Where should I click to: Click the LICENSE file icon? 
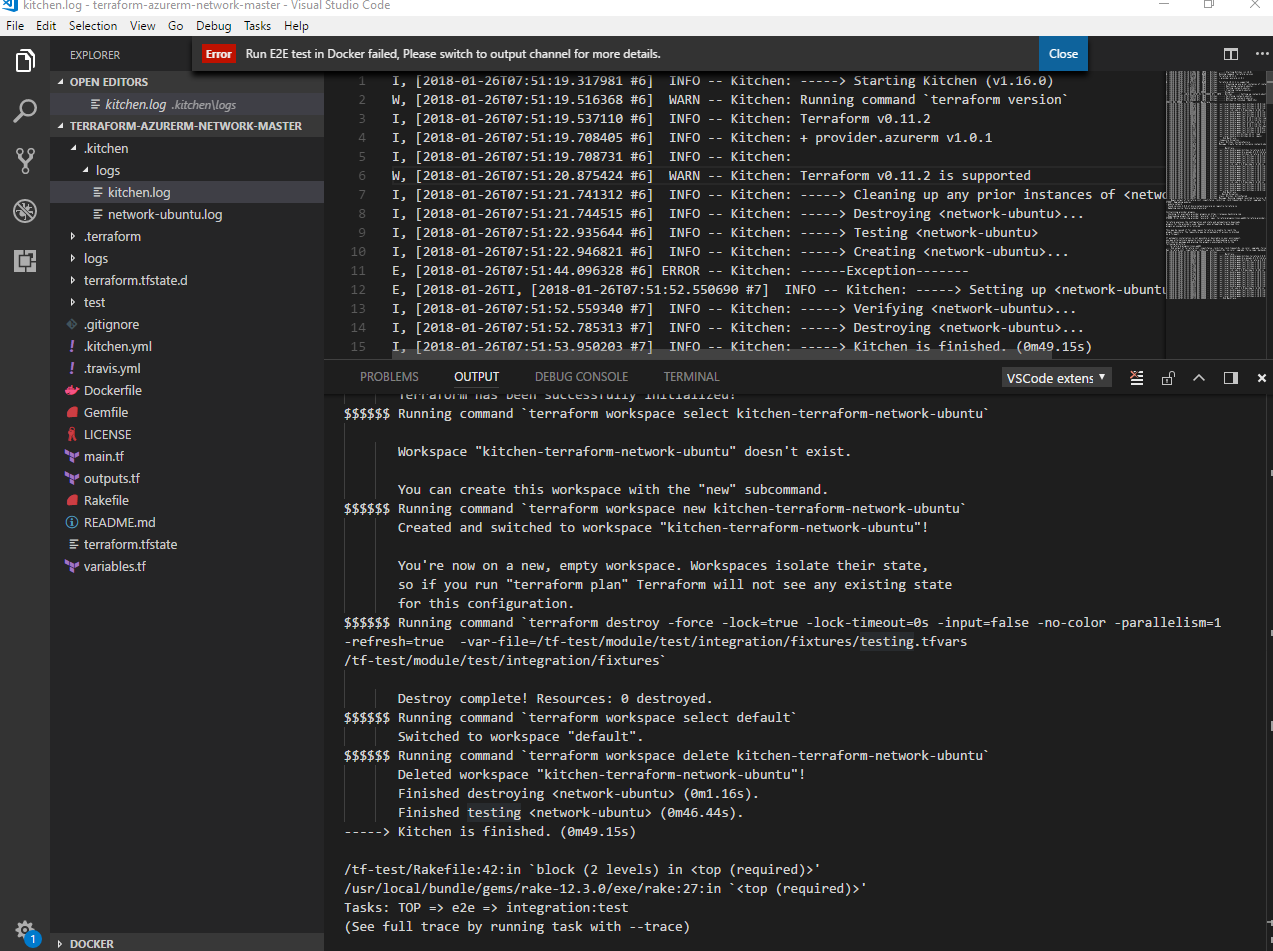[x=72, y=434]
